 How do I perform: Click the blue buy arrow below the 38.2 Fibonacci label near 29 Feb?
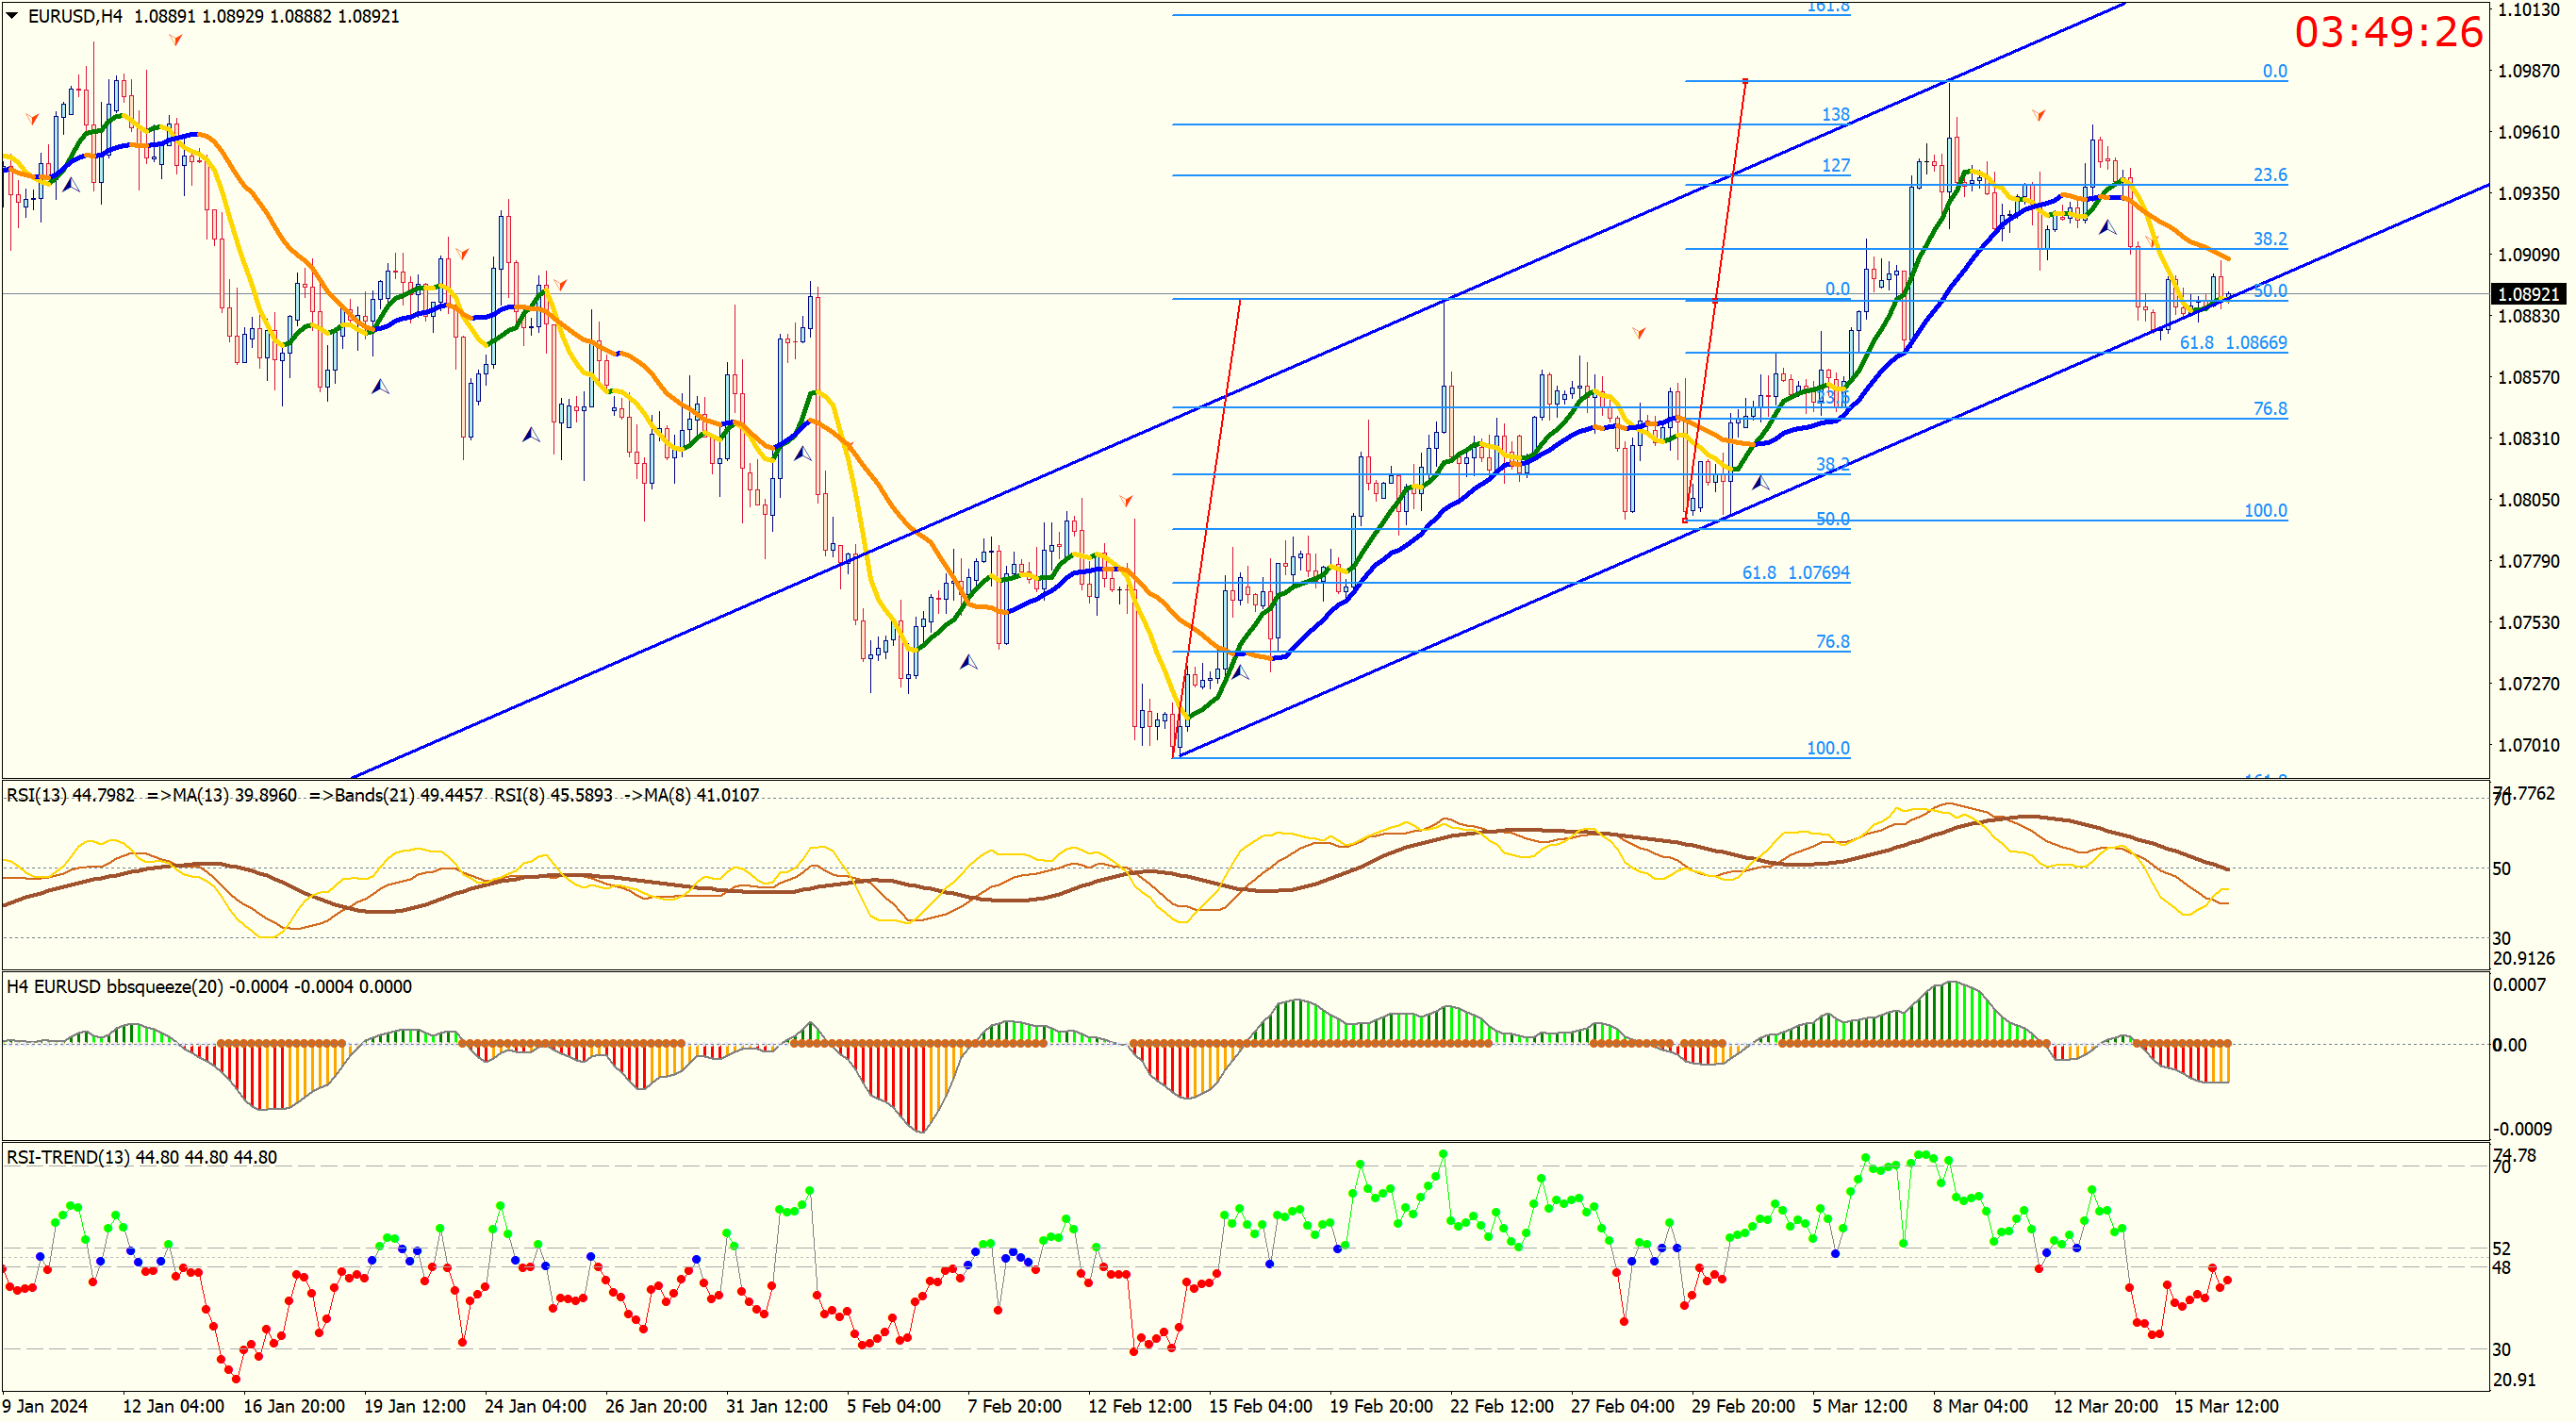pos(1761,483)
